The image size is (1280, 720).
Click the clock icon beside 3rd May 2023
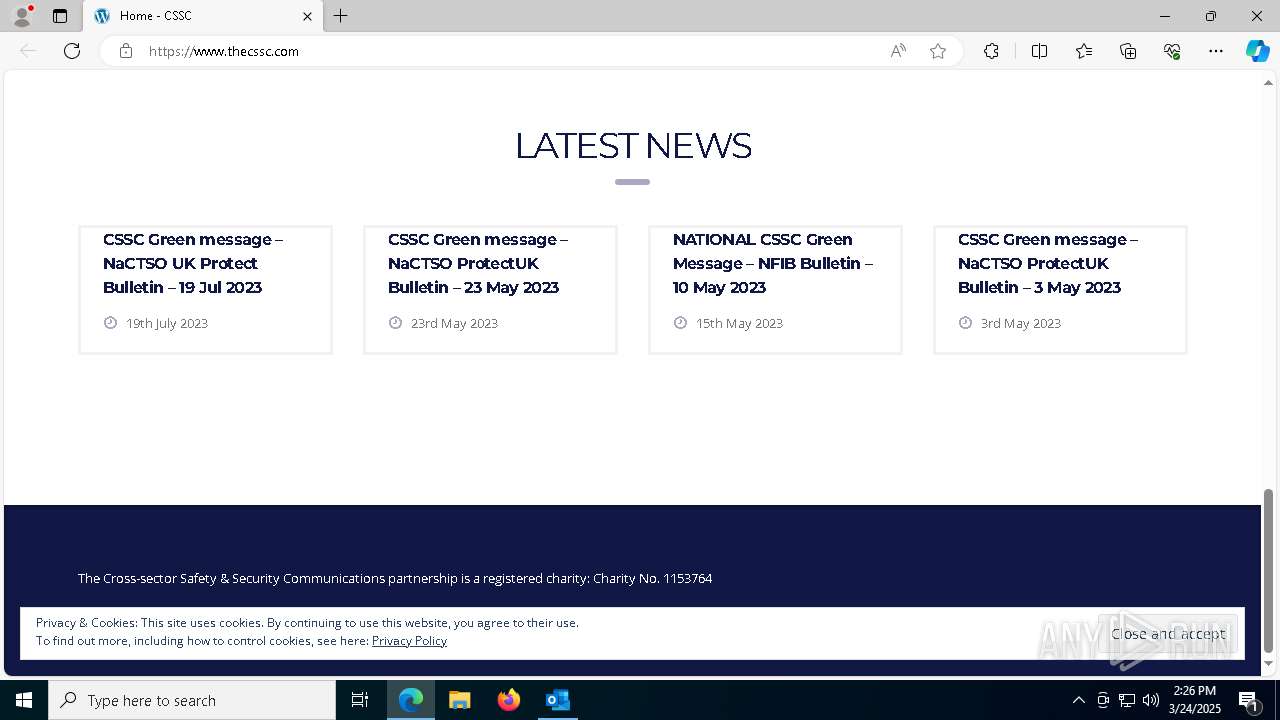[x=965, y=323]
